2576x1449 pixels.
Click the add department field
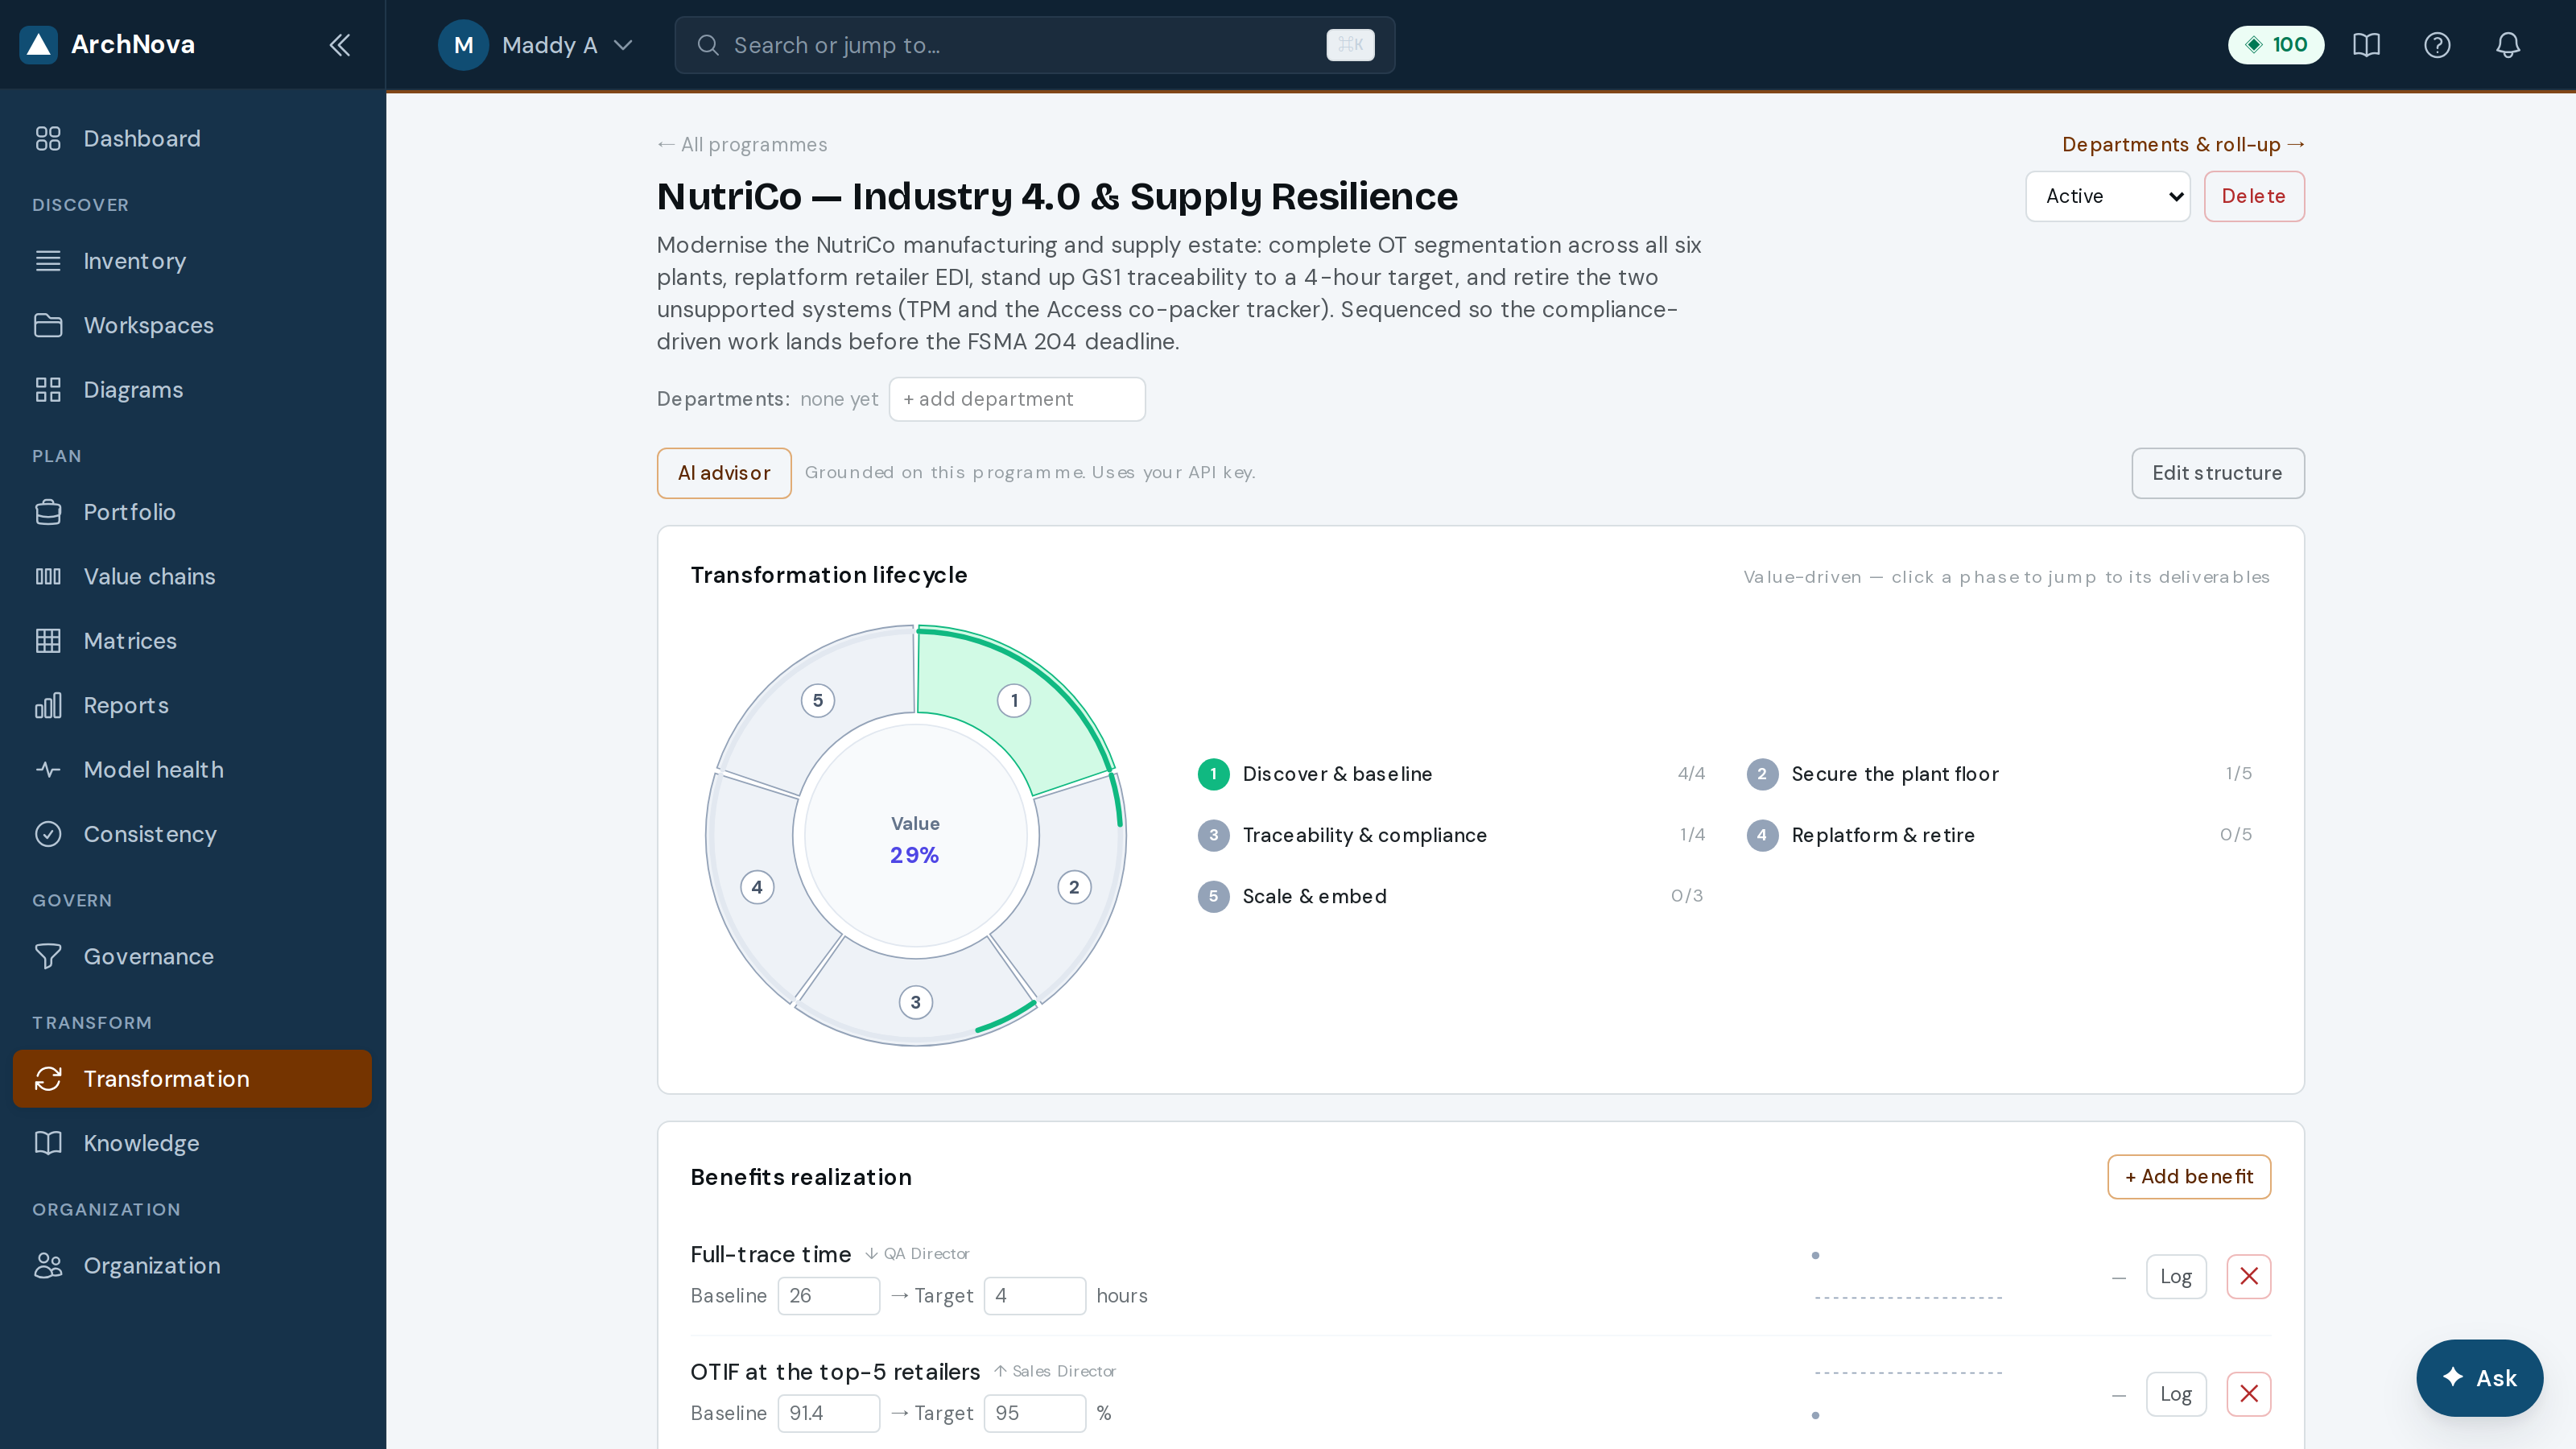1017,399
